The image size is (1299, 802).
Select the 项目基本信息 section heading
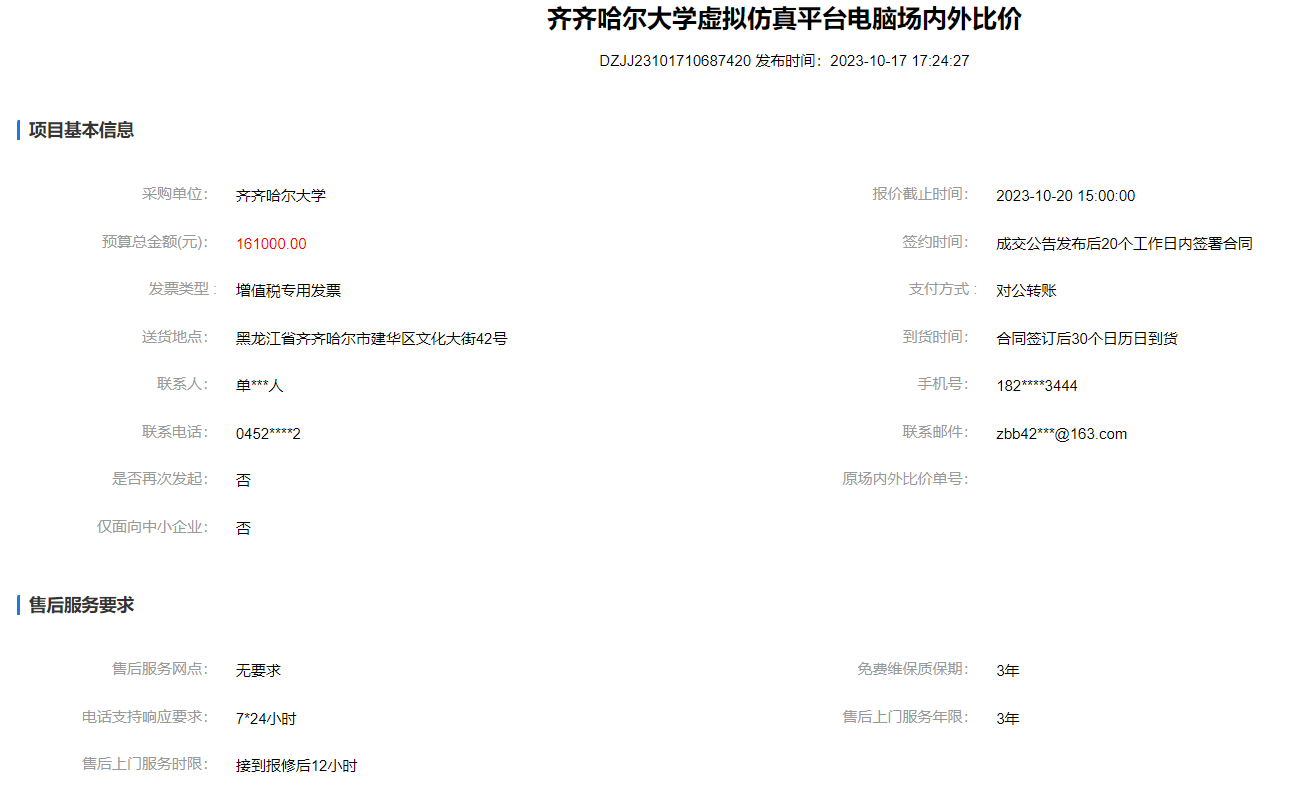tap(81, 130)
